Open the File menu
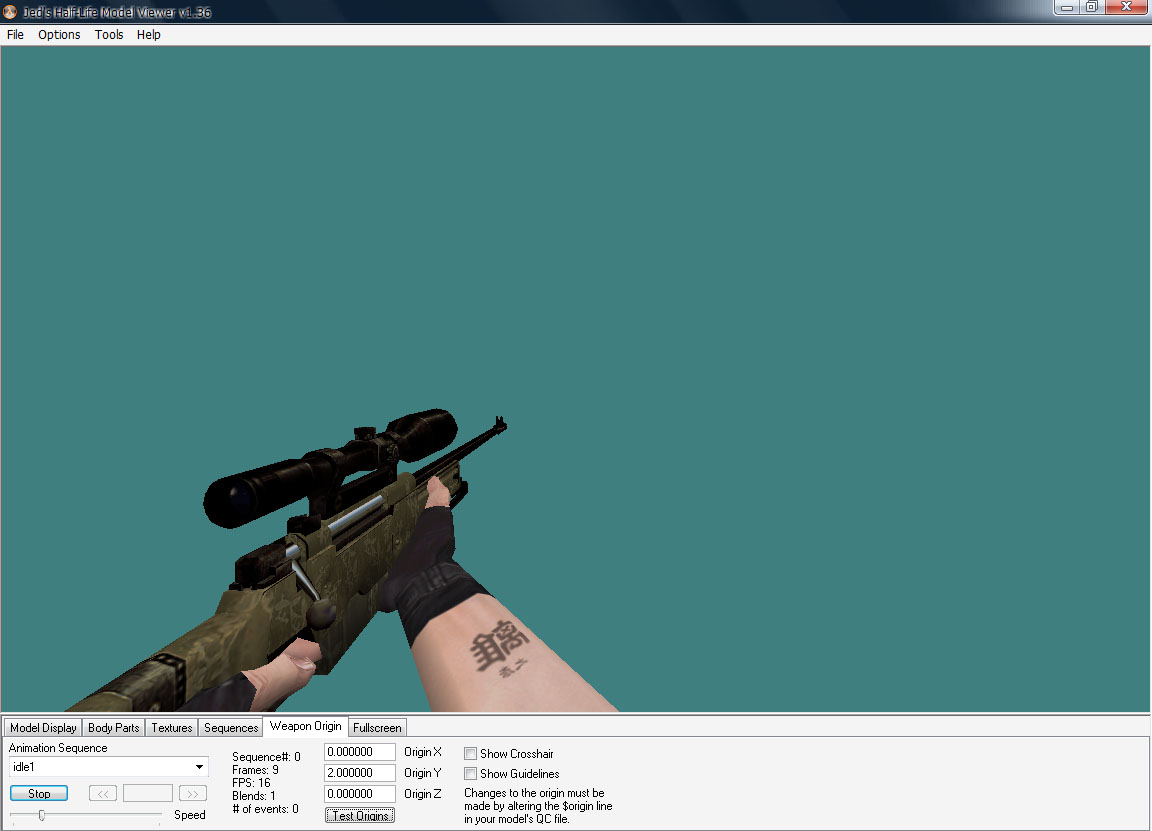The image size is (1152, 831). 15,35
